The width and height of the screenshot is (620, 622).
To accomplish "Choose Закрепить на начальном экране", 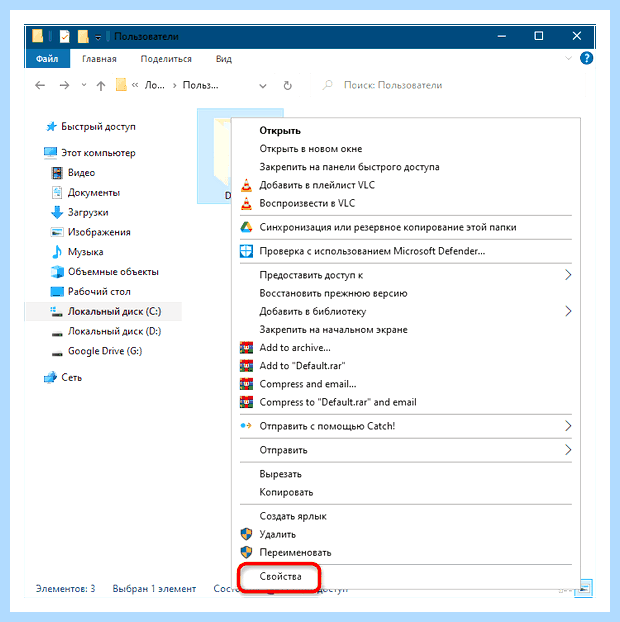I will pyautogui.click(x=406, y=330).
